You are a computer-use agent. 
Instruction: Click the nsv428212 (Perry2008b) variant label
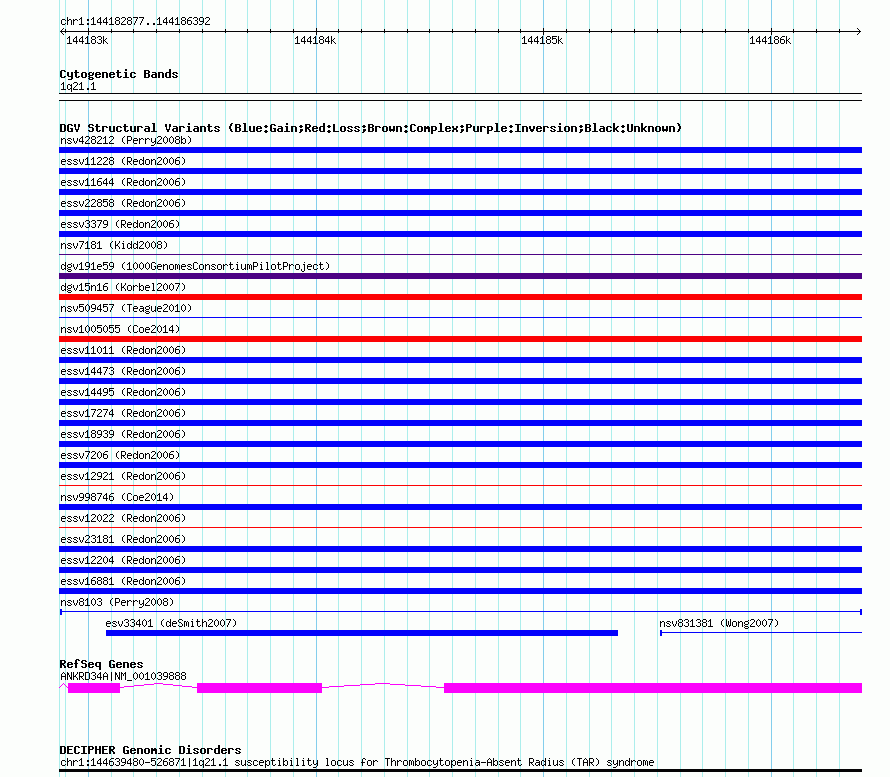pyautogui.click(x=126, y=140)
